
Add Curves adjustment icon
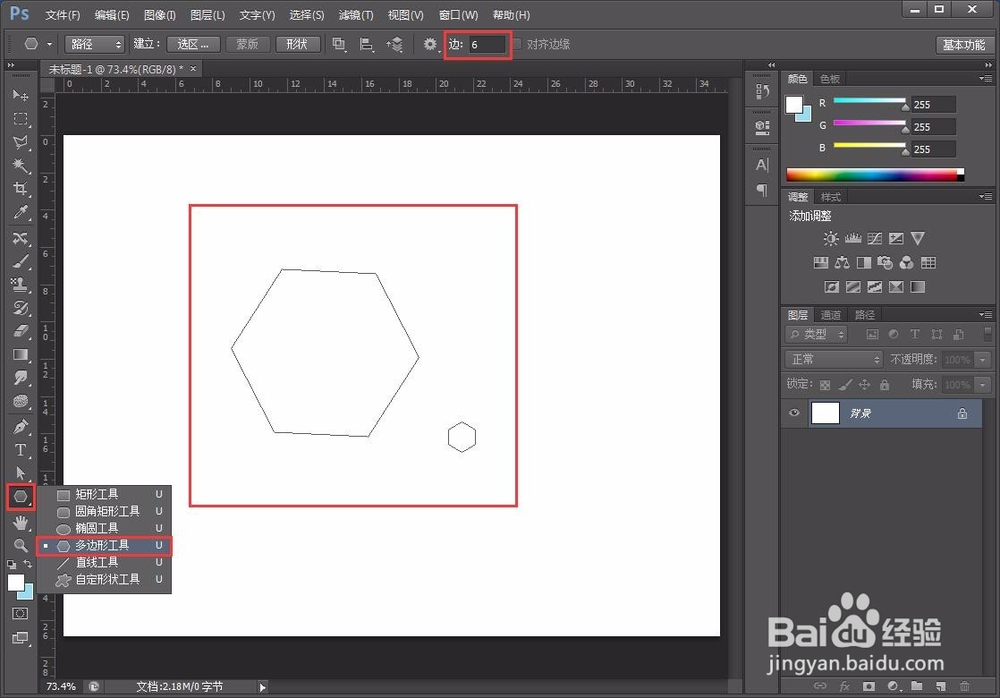874,239
